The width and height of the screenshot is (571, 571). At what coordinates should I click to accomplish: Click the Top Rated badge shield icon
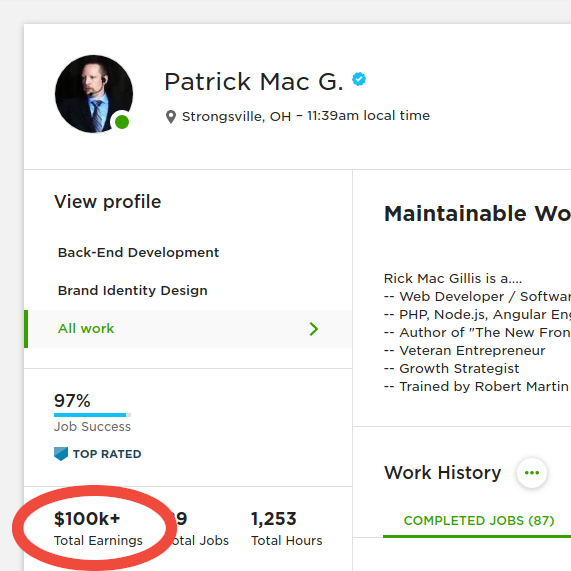(x=61, y=454)
